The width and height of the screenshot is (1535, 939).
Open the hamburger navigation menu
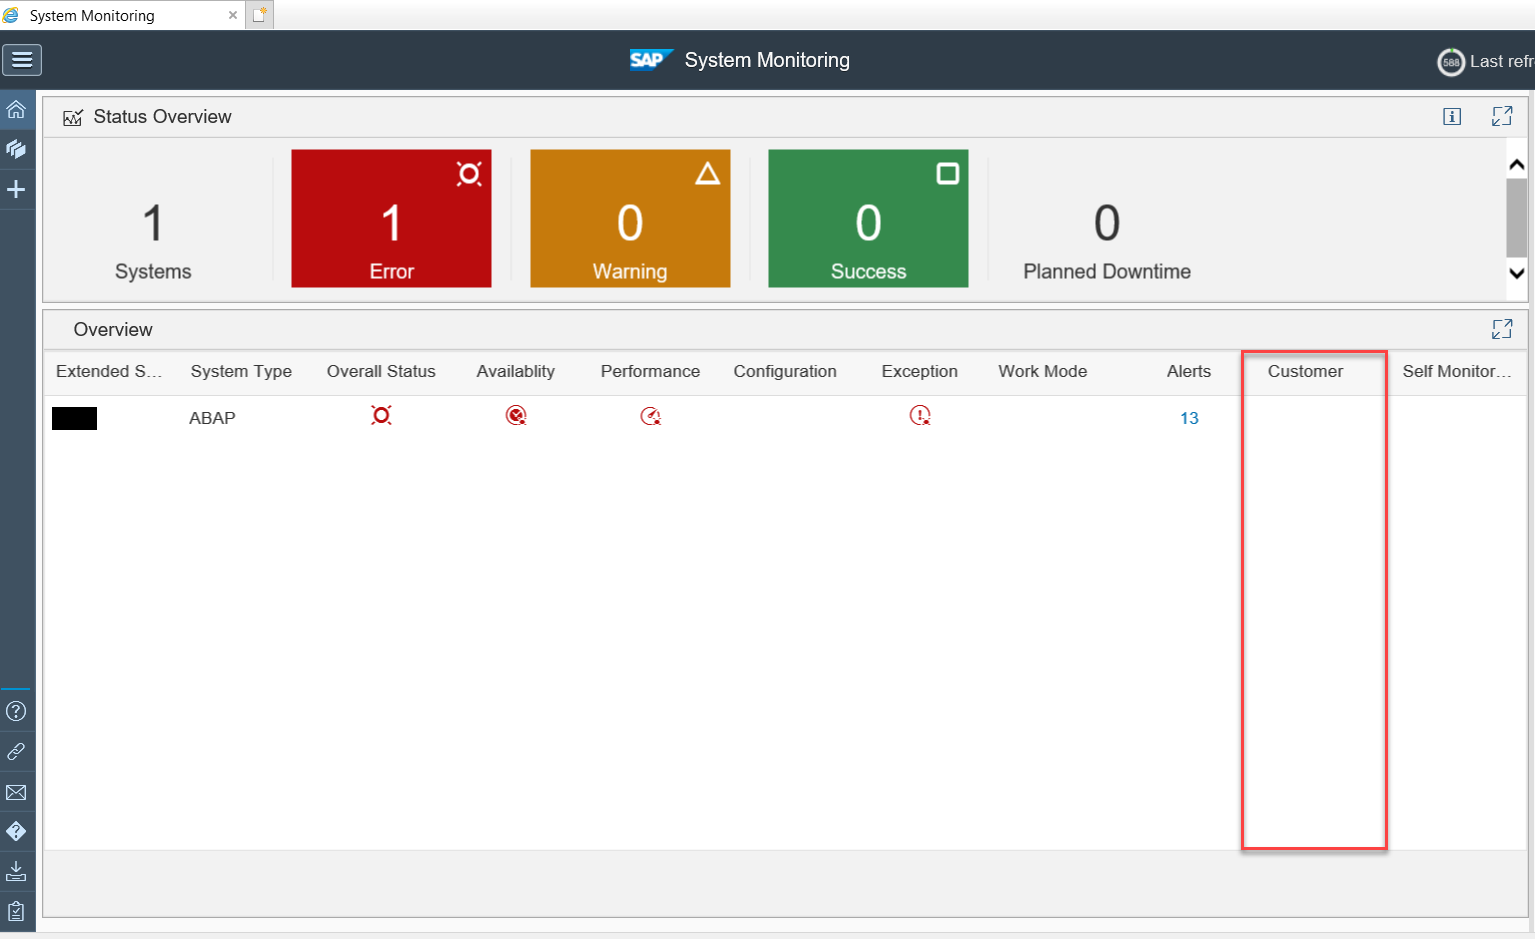tap(21, 60)
